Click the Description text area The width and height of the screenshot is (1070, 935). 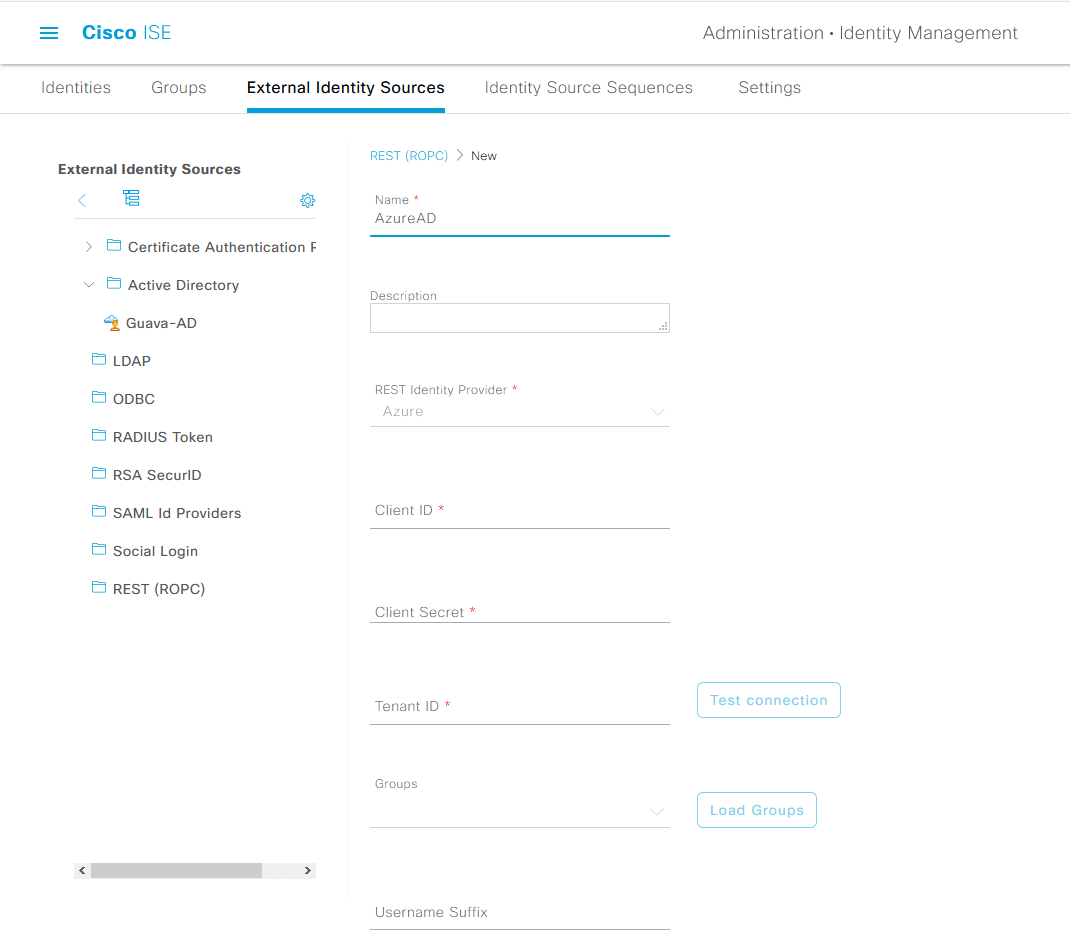coord(519,318)
